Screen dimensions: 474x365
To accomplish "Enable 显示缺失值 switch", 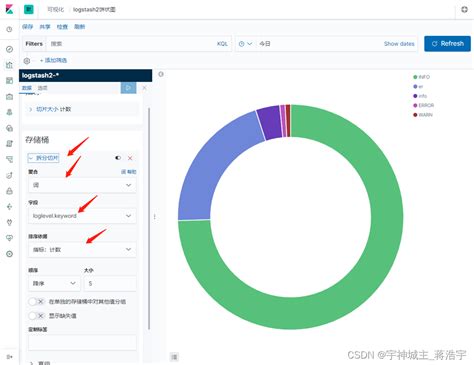I will 36,316.
